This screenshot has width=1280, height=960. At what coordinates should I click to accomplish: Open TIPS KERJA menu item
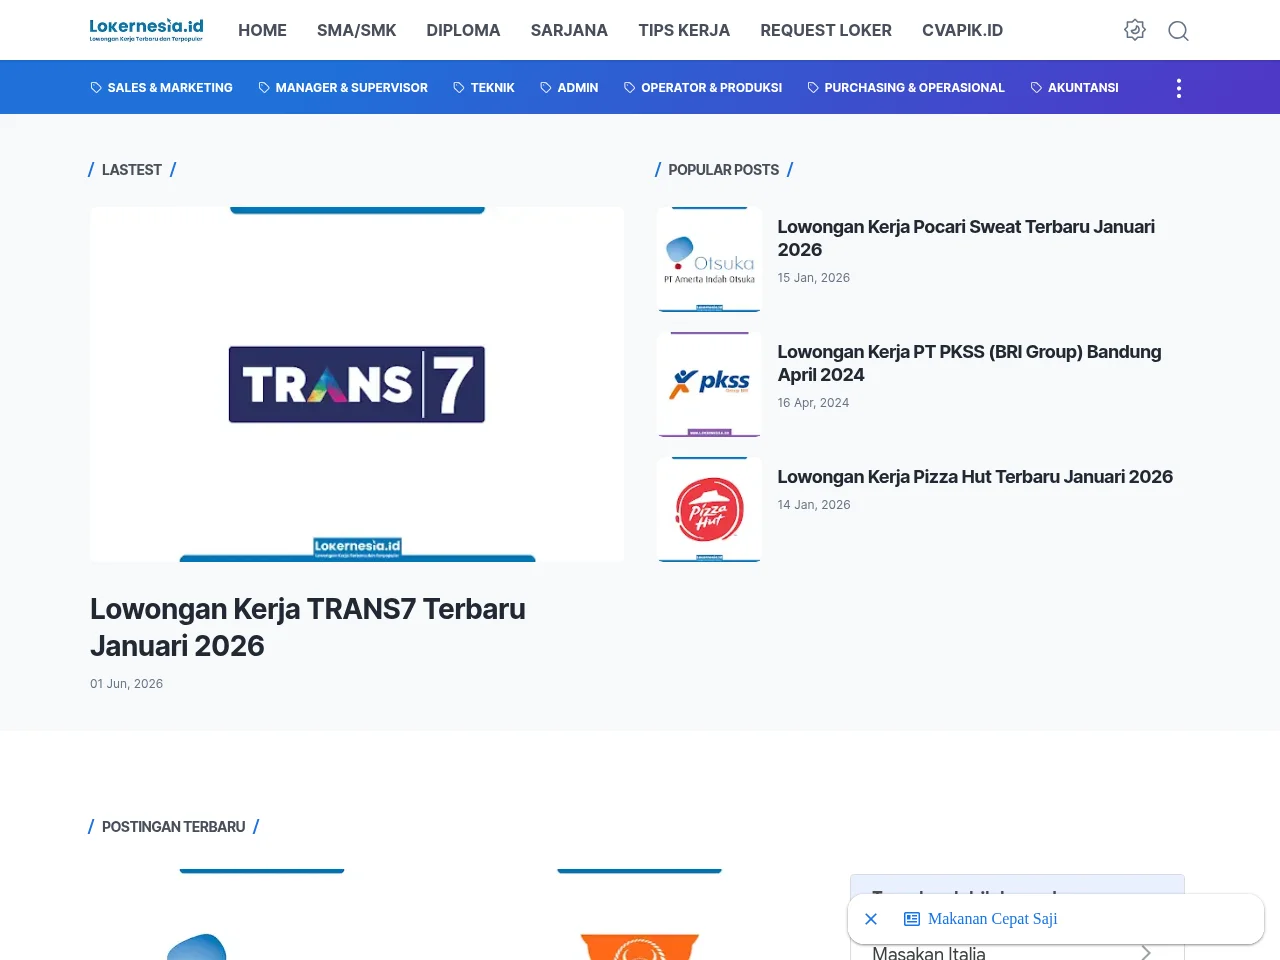coord(684,30)
